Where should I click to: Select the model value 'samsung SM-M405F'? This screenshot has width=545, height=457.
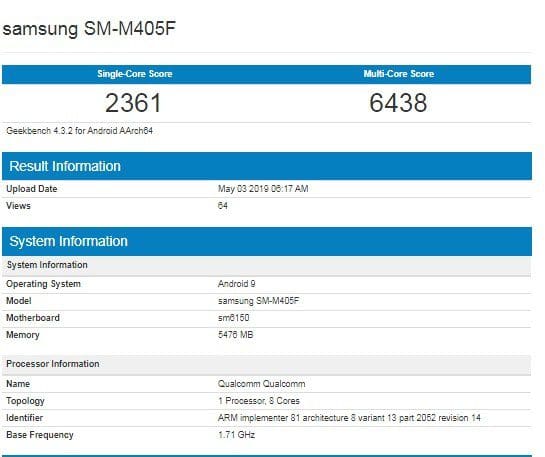[x=259, y=301]
